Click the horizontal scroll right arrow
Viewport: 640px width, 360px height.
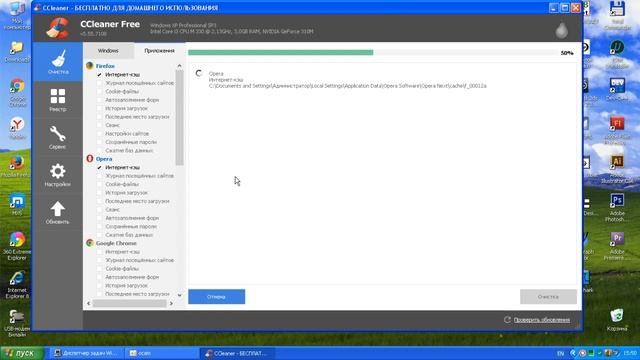[x=171, y=303]
